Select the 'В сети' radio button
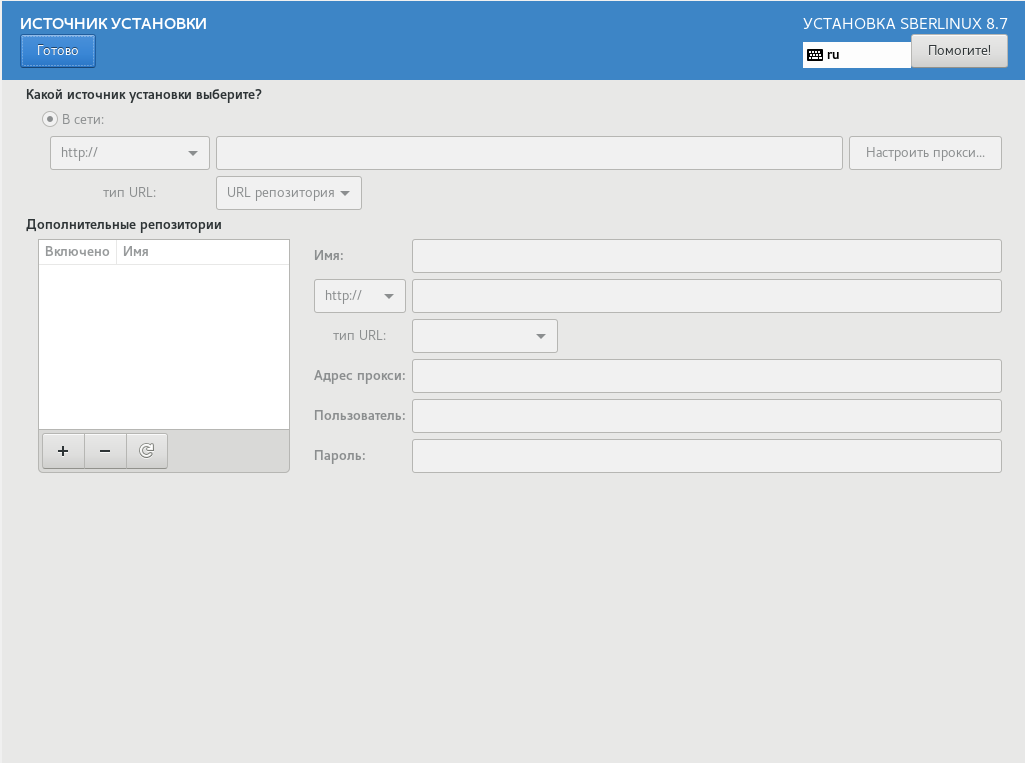The width and height of the screenshot is (1025, 763). point(50,119)
